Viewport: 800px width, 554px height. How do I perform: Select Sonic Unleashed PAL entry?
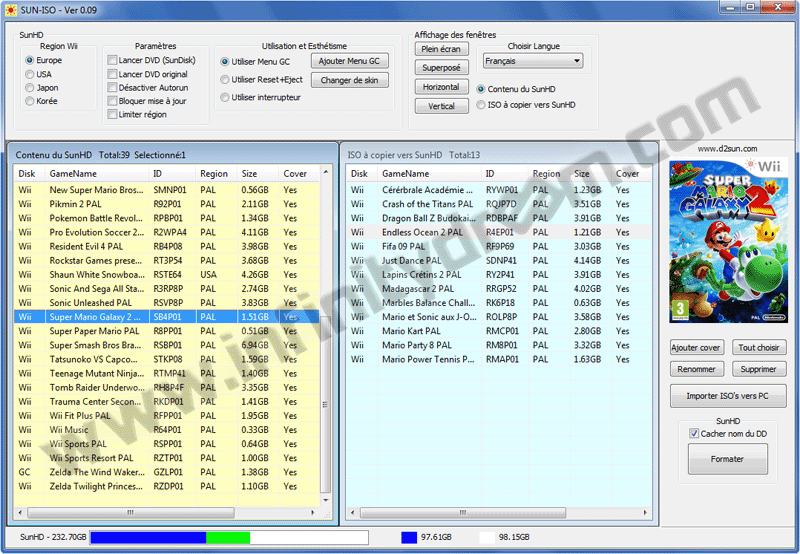167,303
